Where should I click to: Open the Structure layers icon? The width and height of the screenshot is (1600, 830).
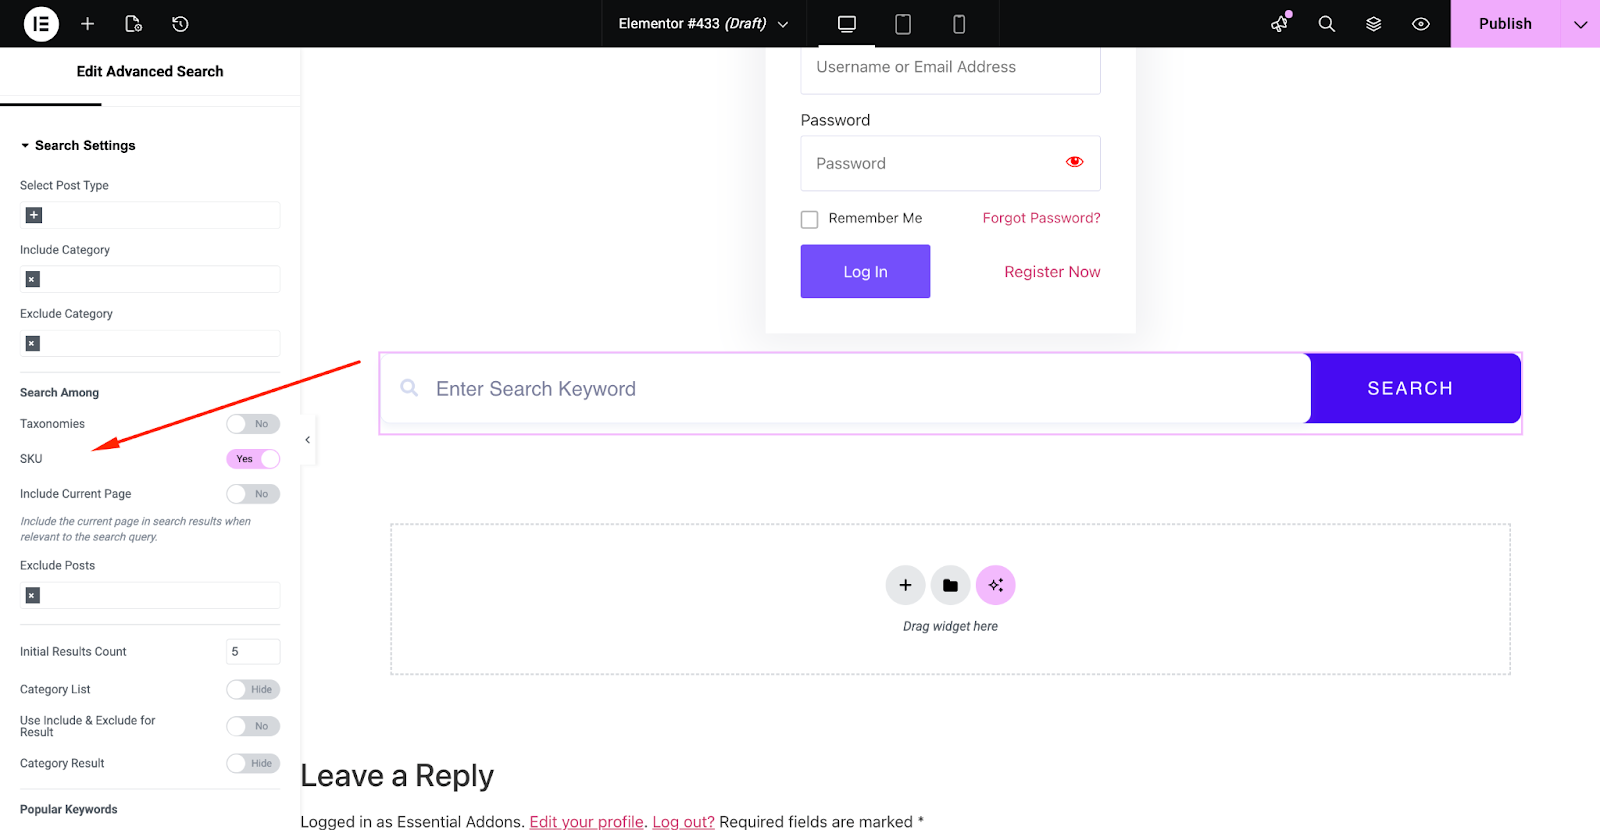[x=1374, y=24]
